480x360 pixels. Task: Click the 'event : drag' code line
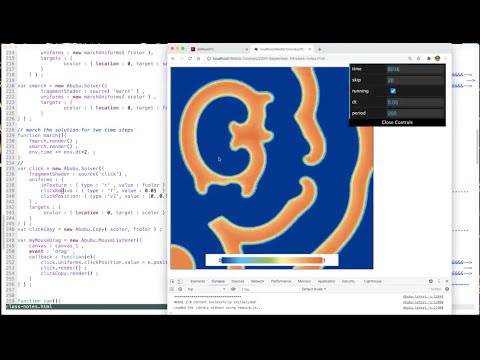[53, 251]
